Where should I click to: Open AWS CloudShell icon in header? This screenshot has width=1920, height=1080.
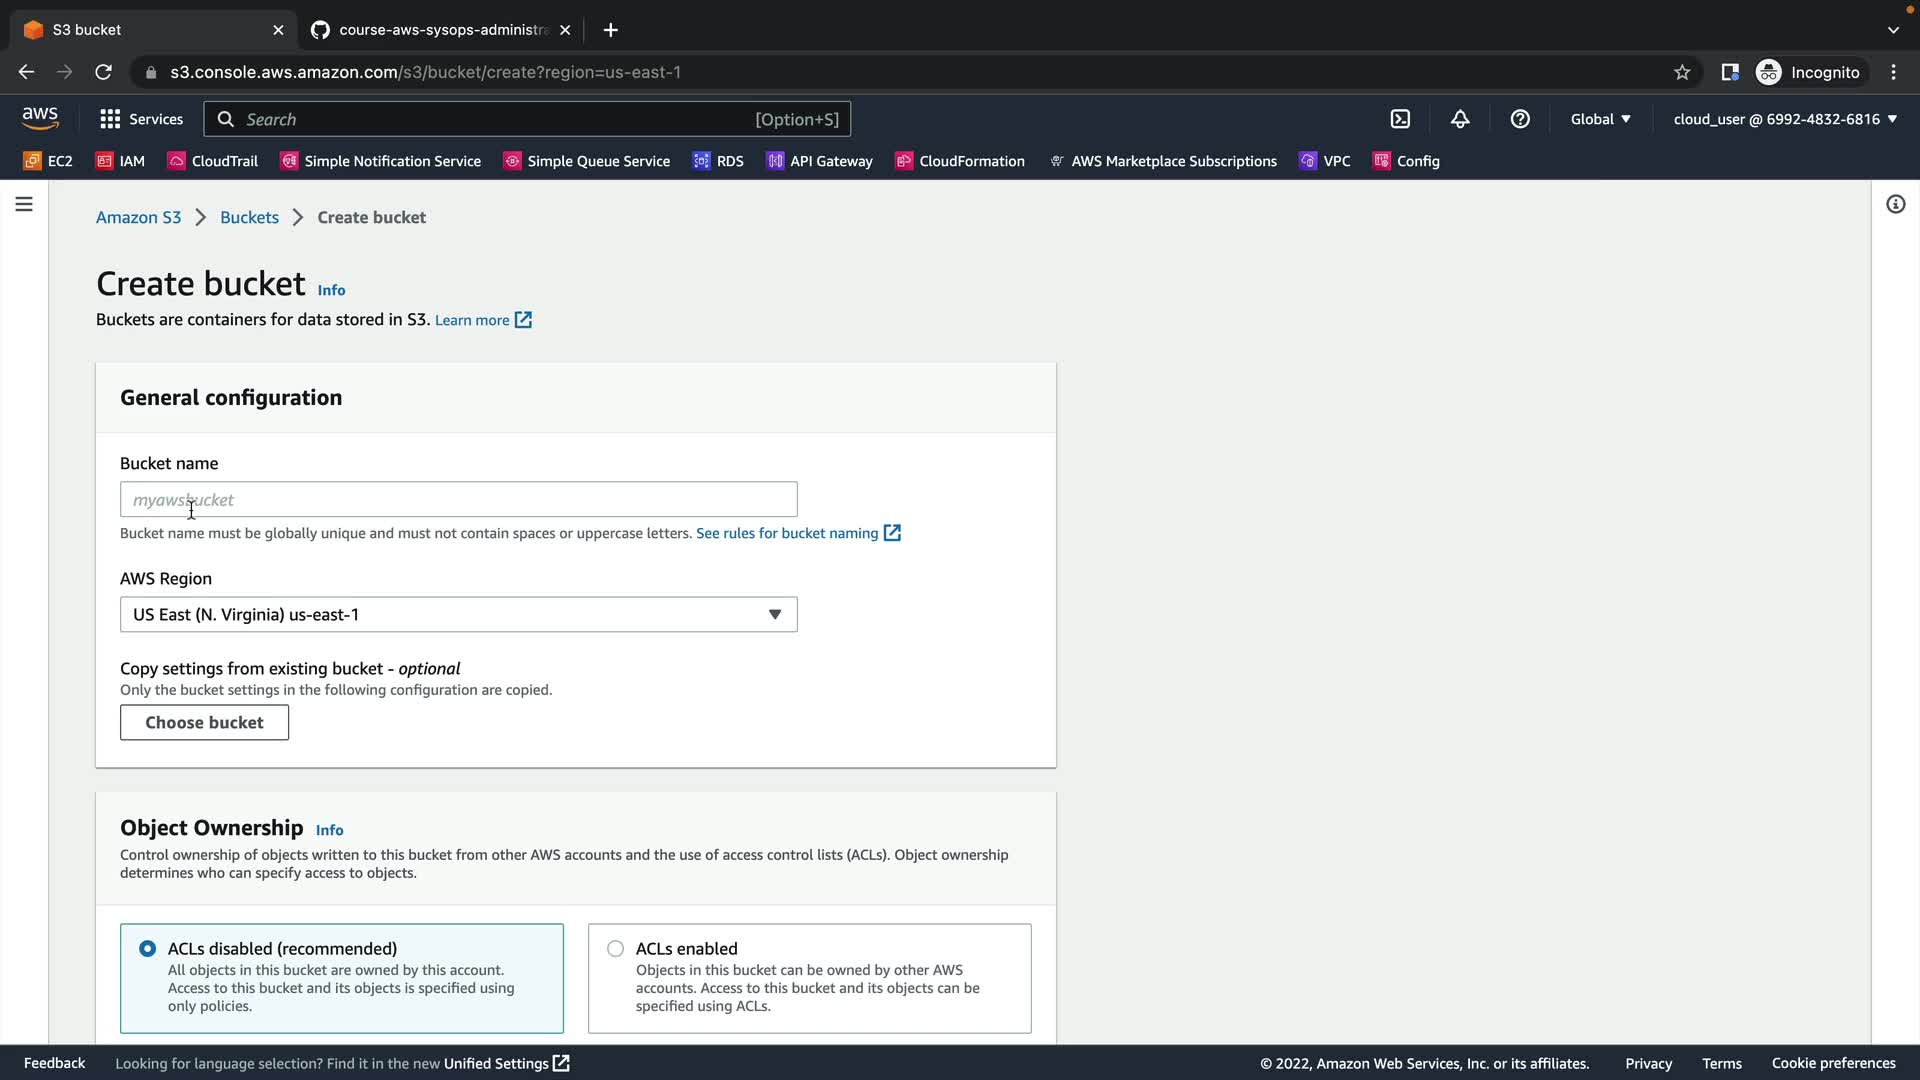click(x=1400, y=119)
